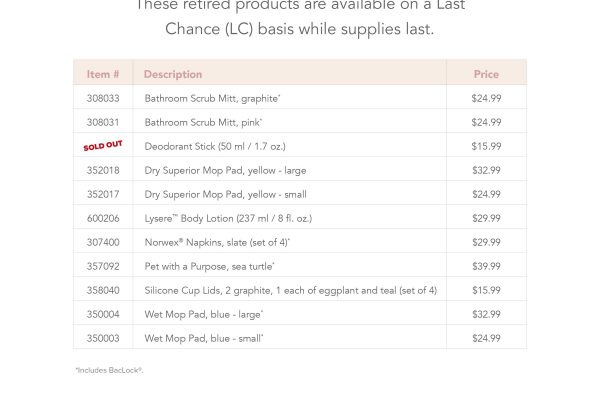The width and height of the screenshot is (600, 400).
Task: Click the Price column header
Action: (486, 74)
